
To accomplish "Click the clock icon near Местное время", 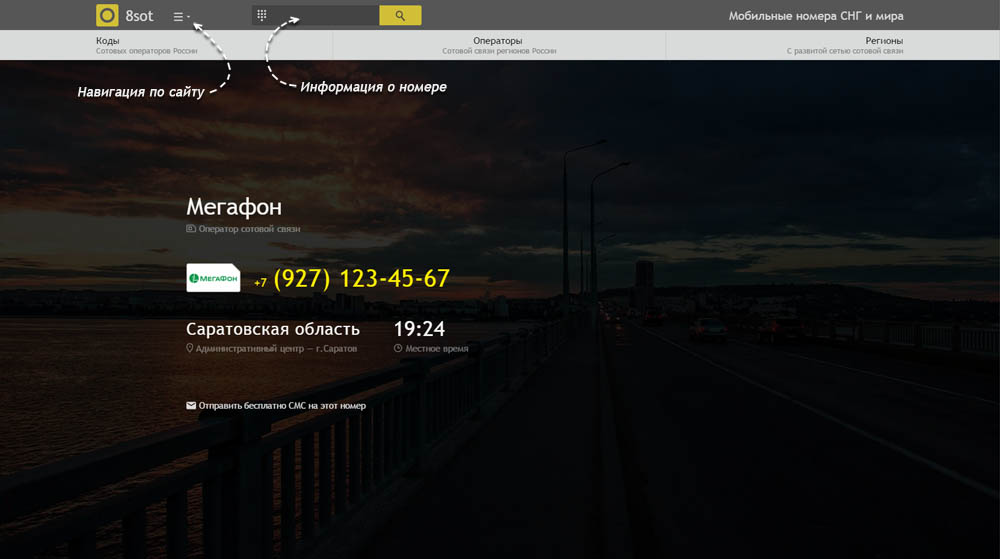I will 398,348.
